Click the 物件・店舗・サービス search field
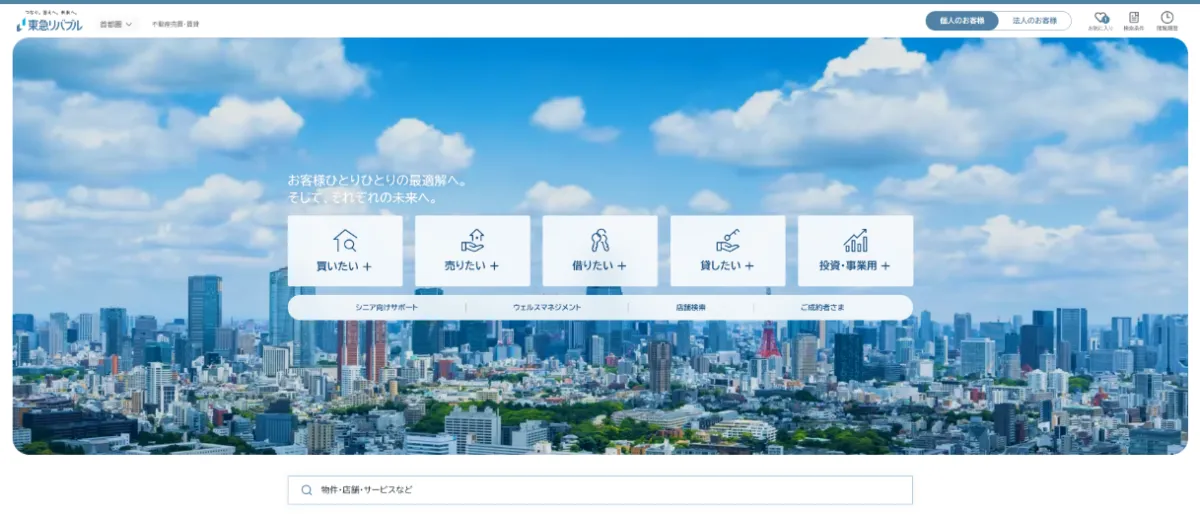Screen dimensions: 1200x515 [600, 490]
